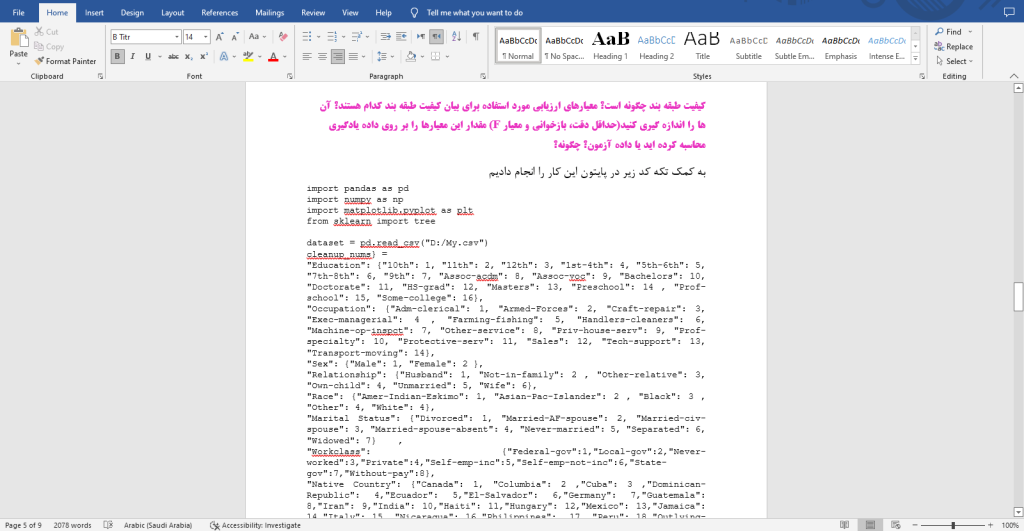Insert a numbered list
Image resolution: width=1024 pixels, height=531 pixels.
332,37
